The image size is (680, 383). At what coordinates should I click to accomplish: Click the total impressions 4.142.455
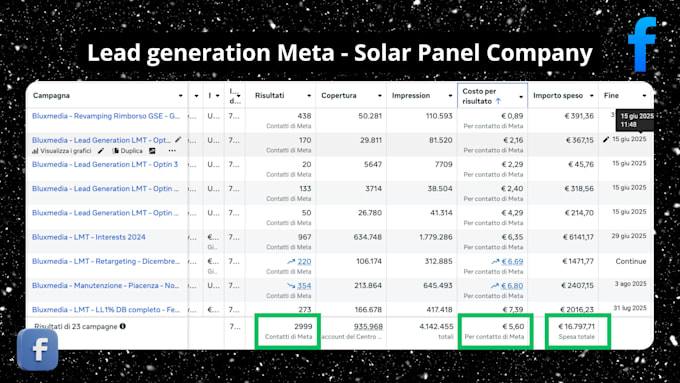click(x=436, y=327)
